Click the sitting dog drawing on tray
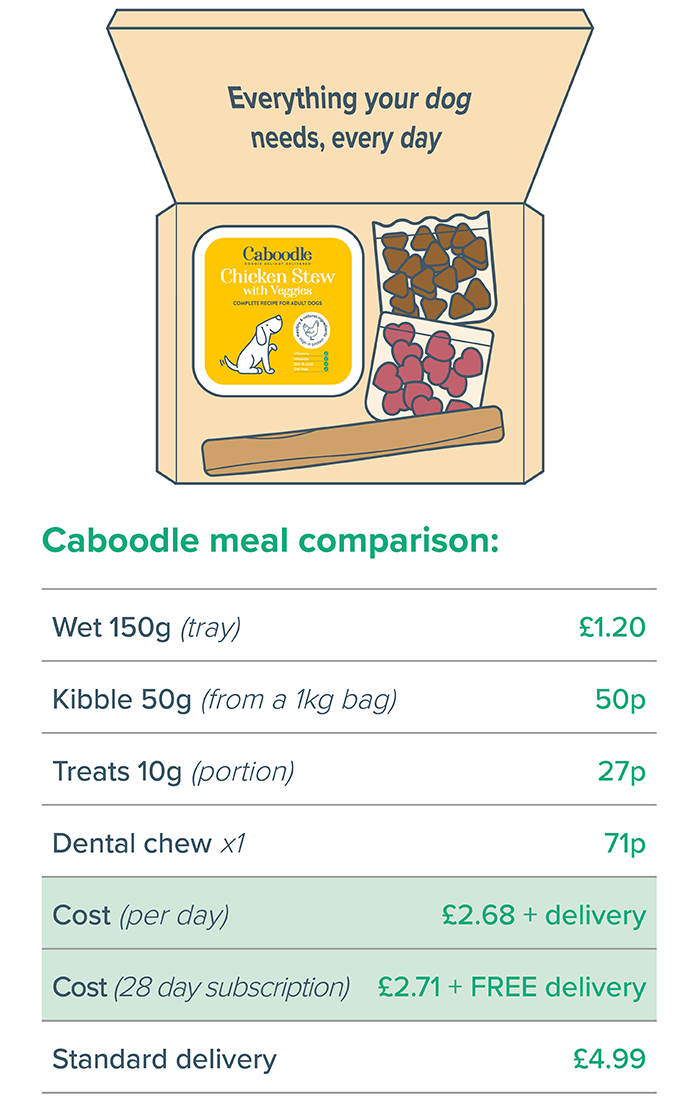Viewport: 700px width, 1100px height. coord(252,347)
